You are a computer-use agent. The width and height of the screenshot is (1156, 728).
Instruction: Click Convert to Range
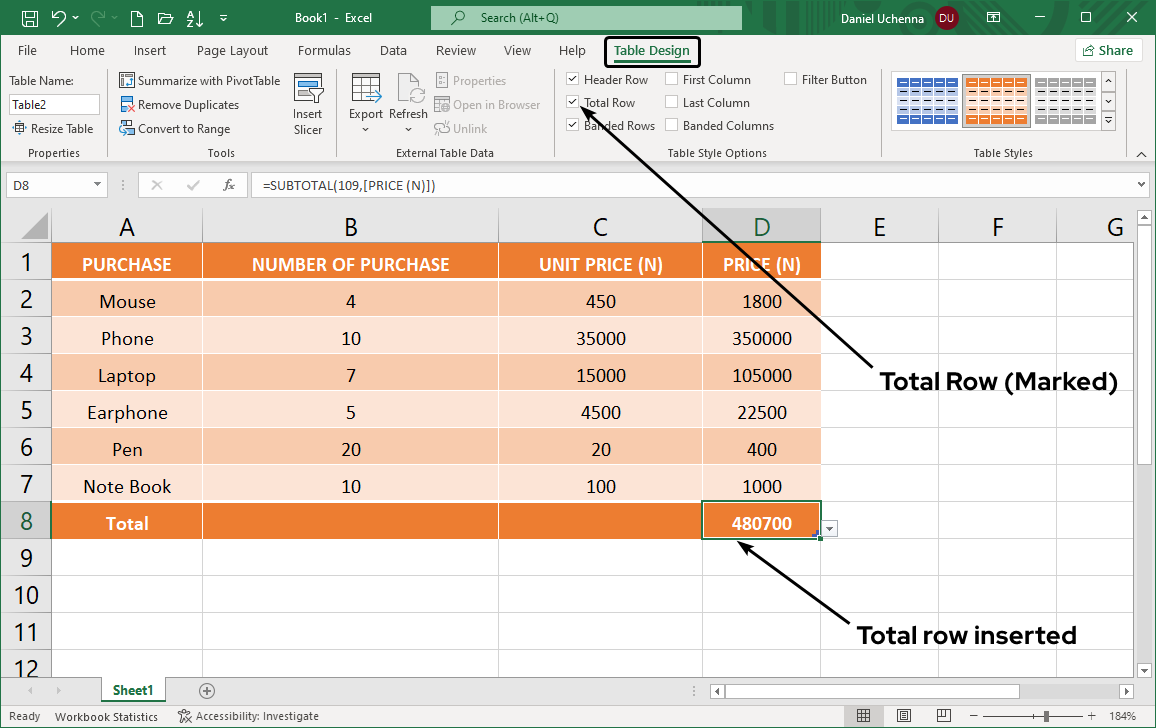183,128
